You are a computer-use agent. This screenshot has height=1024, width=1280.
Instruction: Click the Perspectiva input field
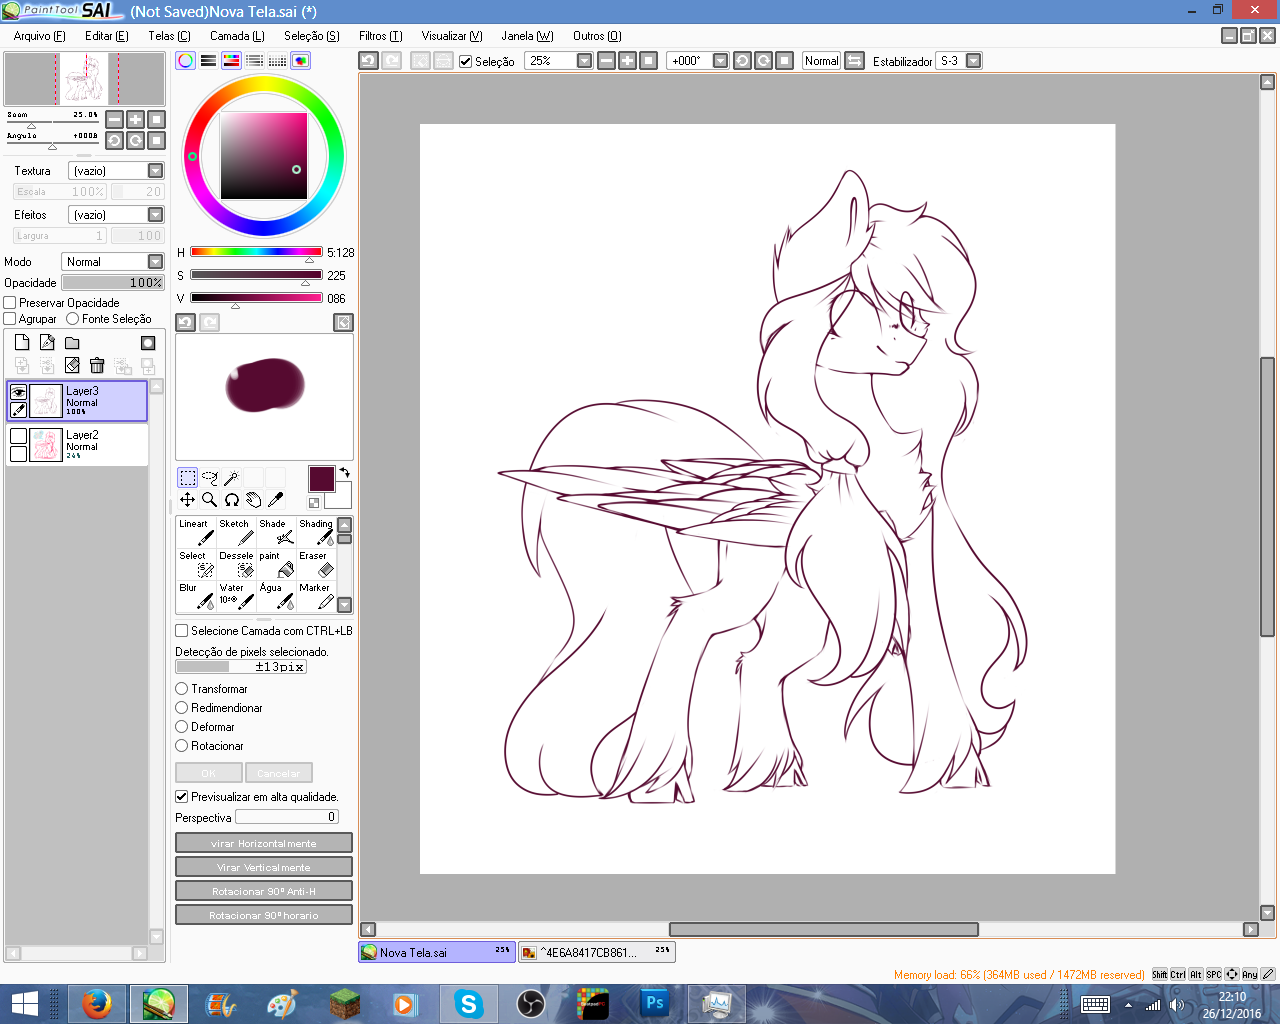[287, 817]
